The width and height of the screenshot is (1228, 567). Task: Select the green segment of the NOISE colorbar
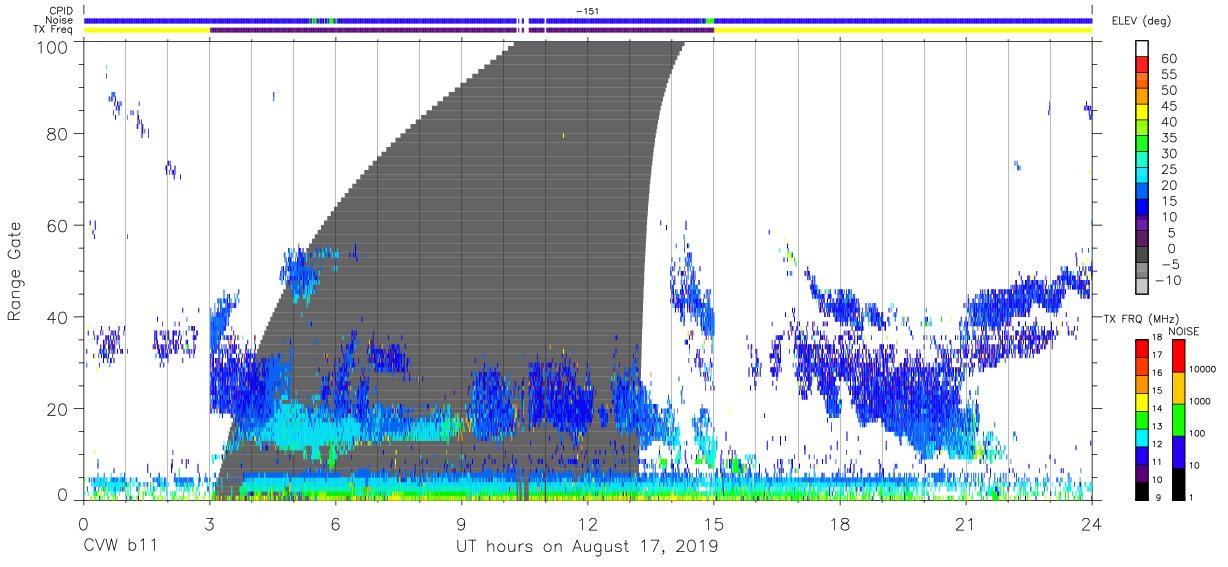[x=1177, y=420]
